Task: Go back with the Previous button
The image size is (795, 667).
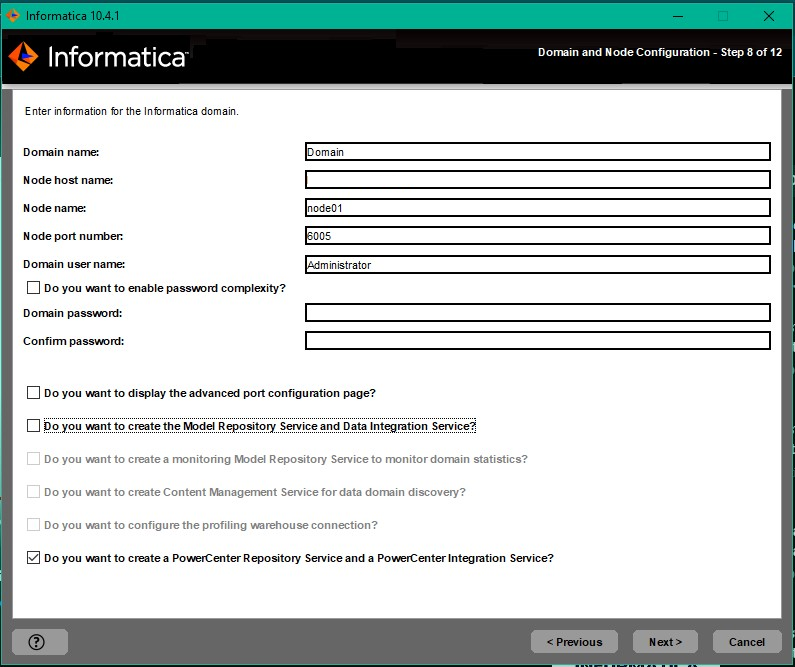Action: click(574, 642)
